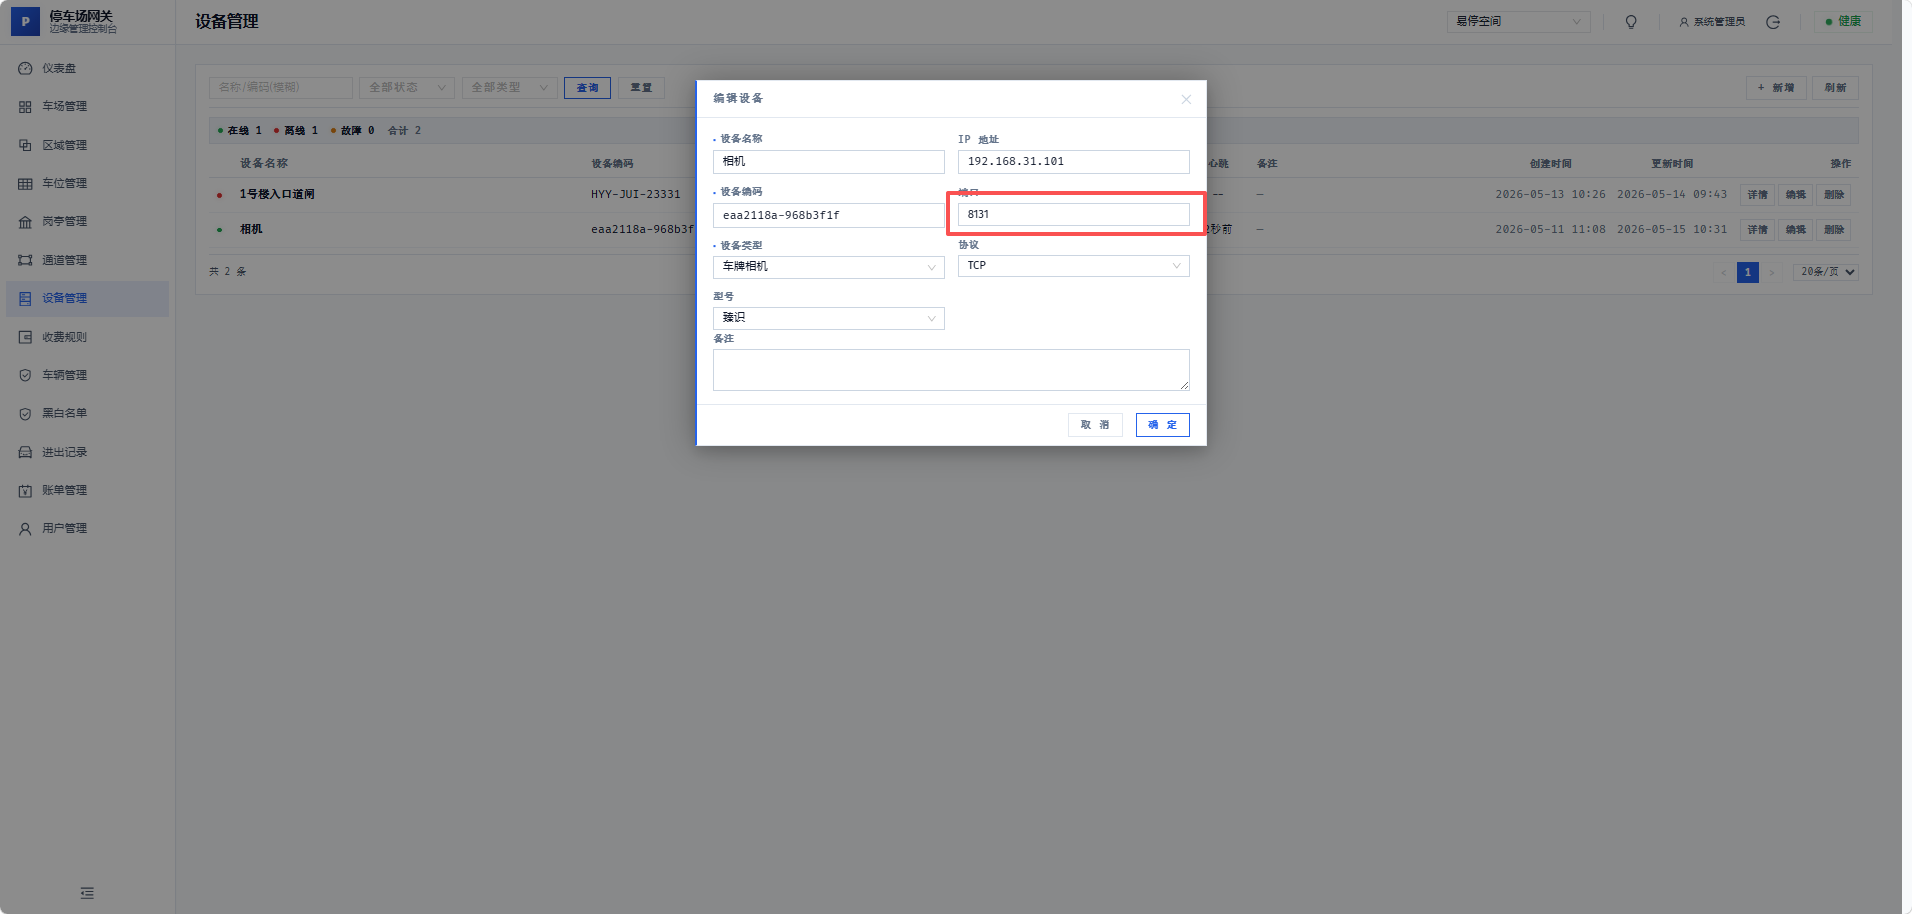Expand the 型号 dropdown showing 臻识
1912x914 pixels.
click(x=828, y=318)
